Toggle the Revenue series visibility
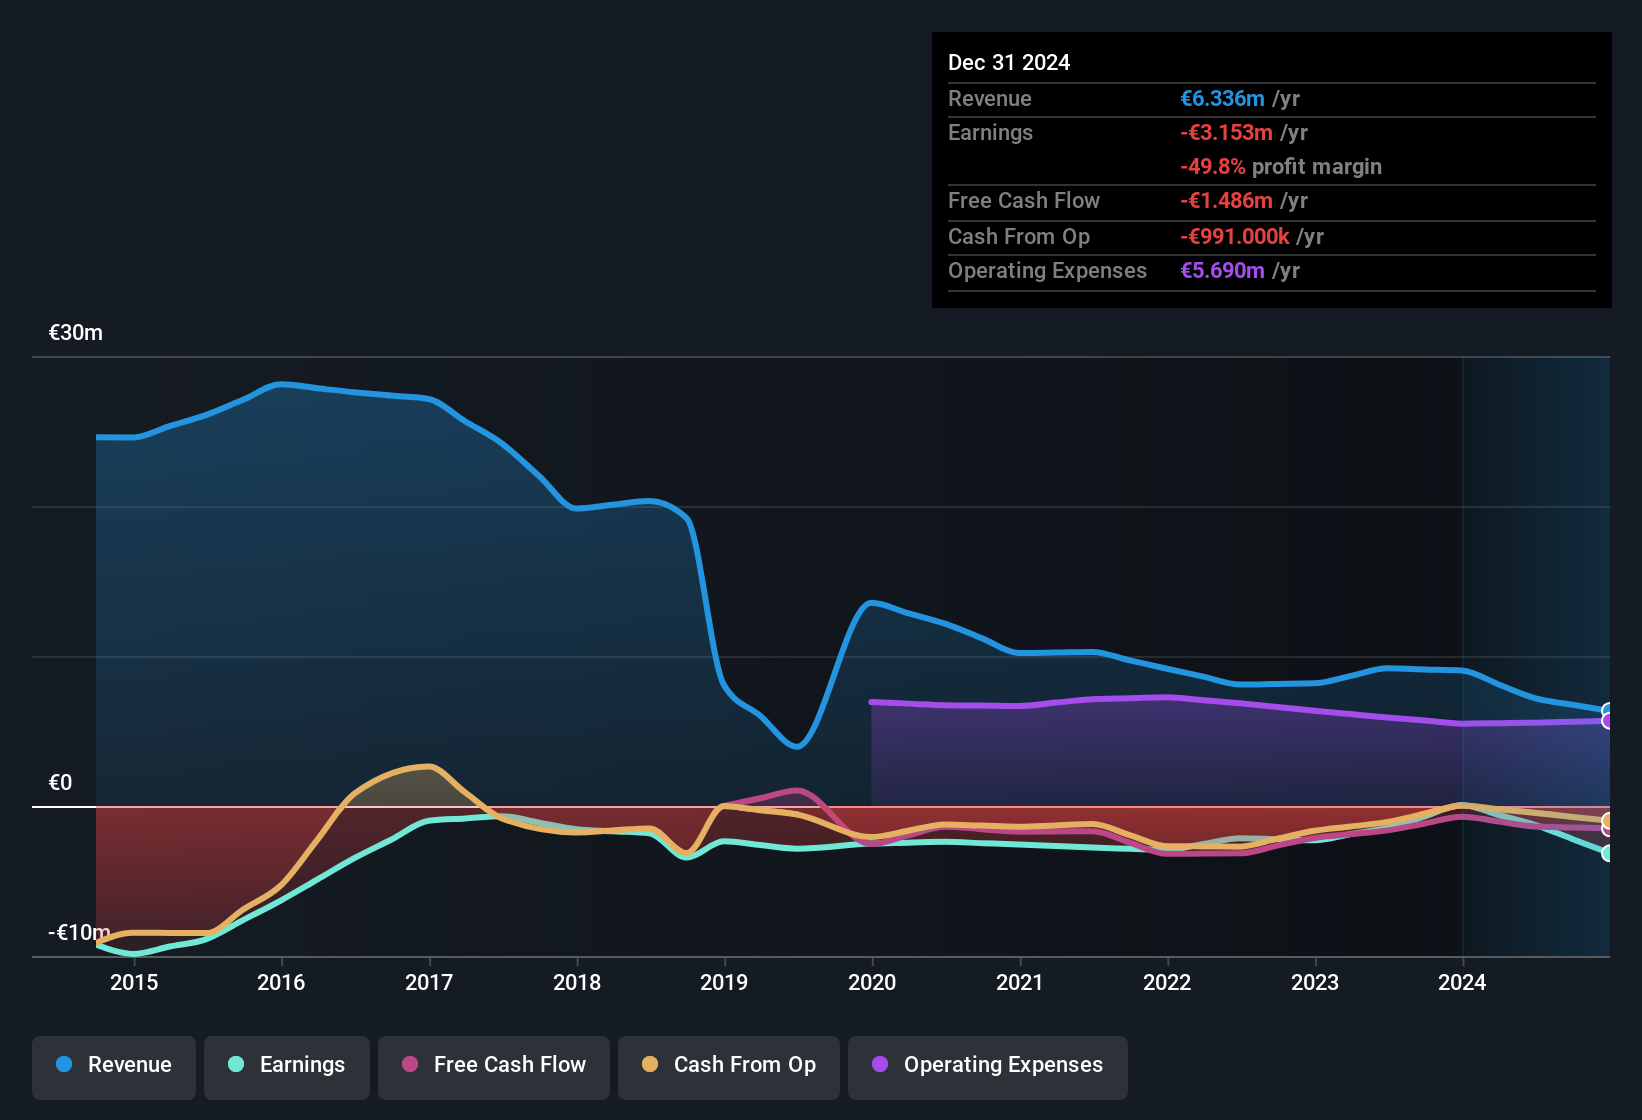The image size is (1642, 1120). coord(113,1065)
